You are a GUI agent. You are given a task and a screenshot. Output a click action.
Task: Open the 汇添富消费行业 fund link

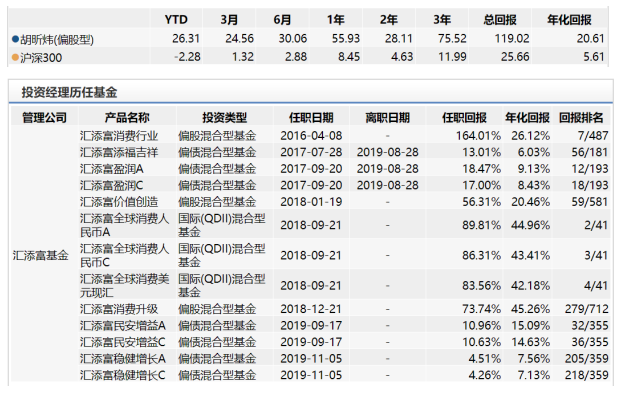[x=119, y=136]
